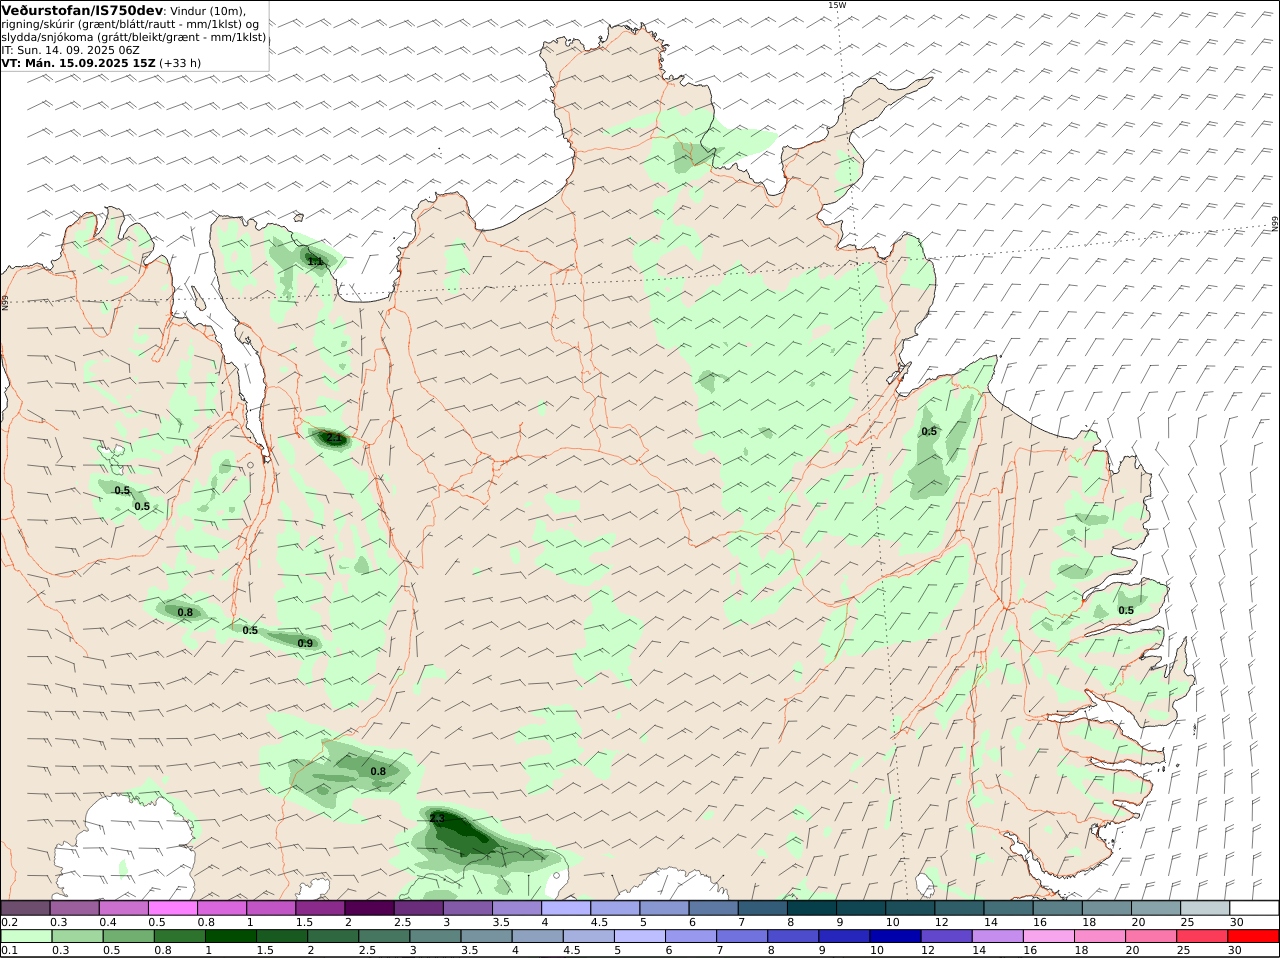Click the purple 12 swatch on rain scale

click(945, 937)
